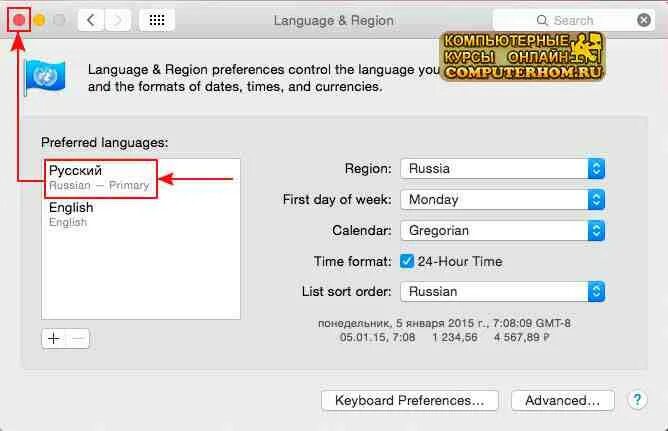The height and width of the screenshot is (431, 668).
Task: Clear the search field with the X icon
Action: [x=644, y=20]
